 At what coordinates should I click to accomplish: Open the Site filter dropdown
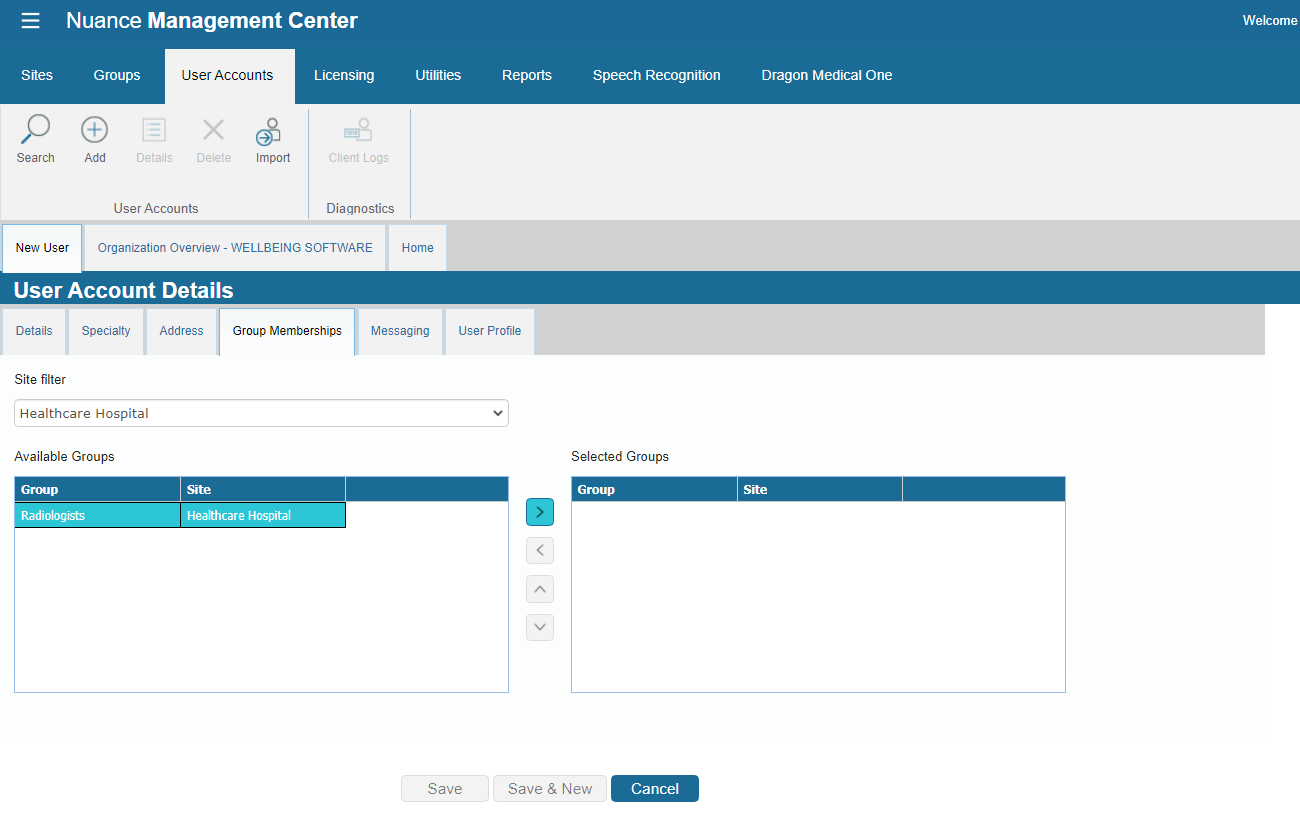click(x=261, y=413)
